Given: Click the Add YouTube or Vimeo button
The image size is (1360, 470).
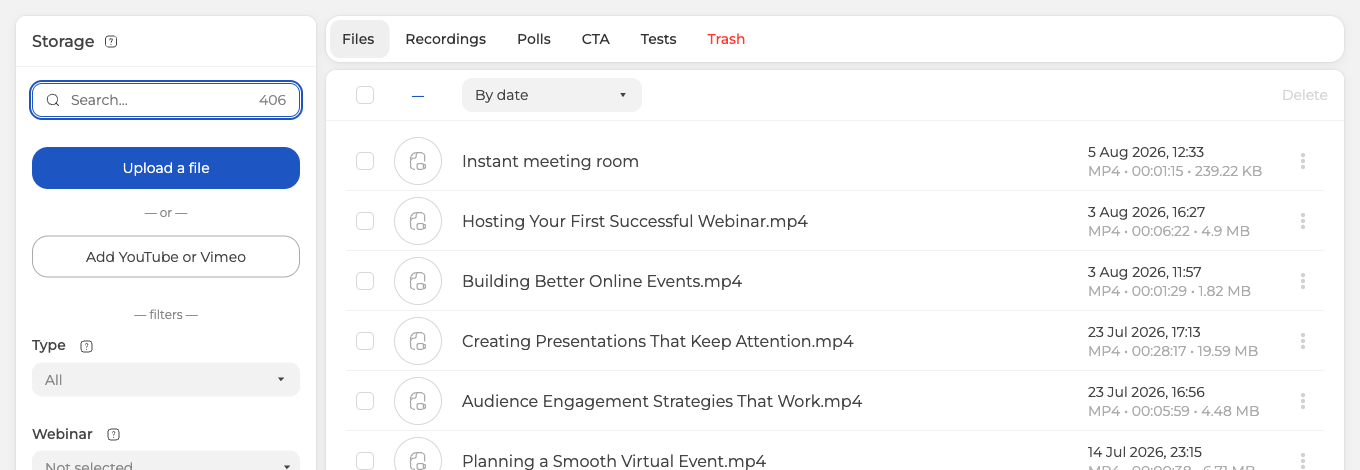Looking at the screenshot, I should tap(166, 257).
